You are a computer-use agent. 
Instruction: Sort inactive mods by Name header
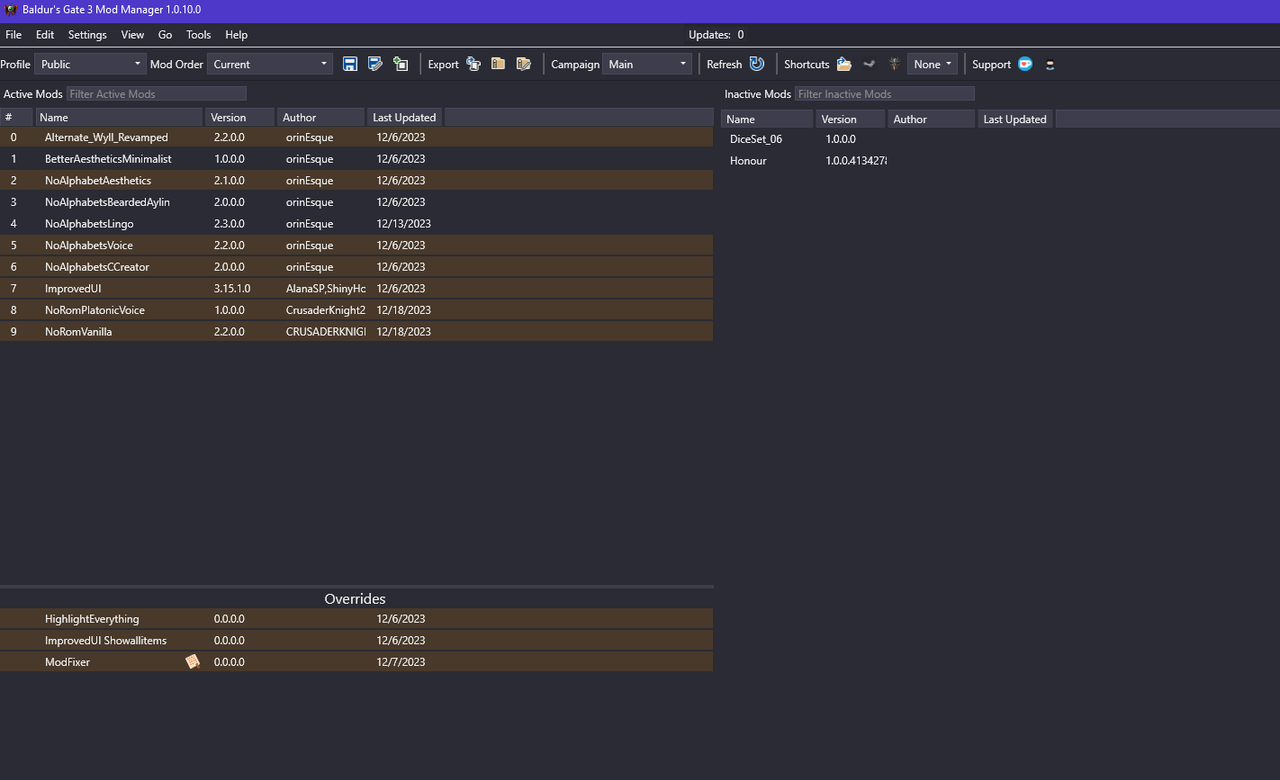tap(767, 119)
